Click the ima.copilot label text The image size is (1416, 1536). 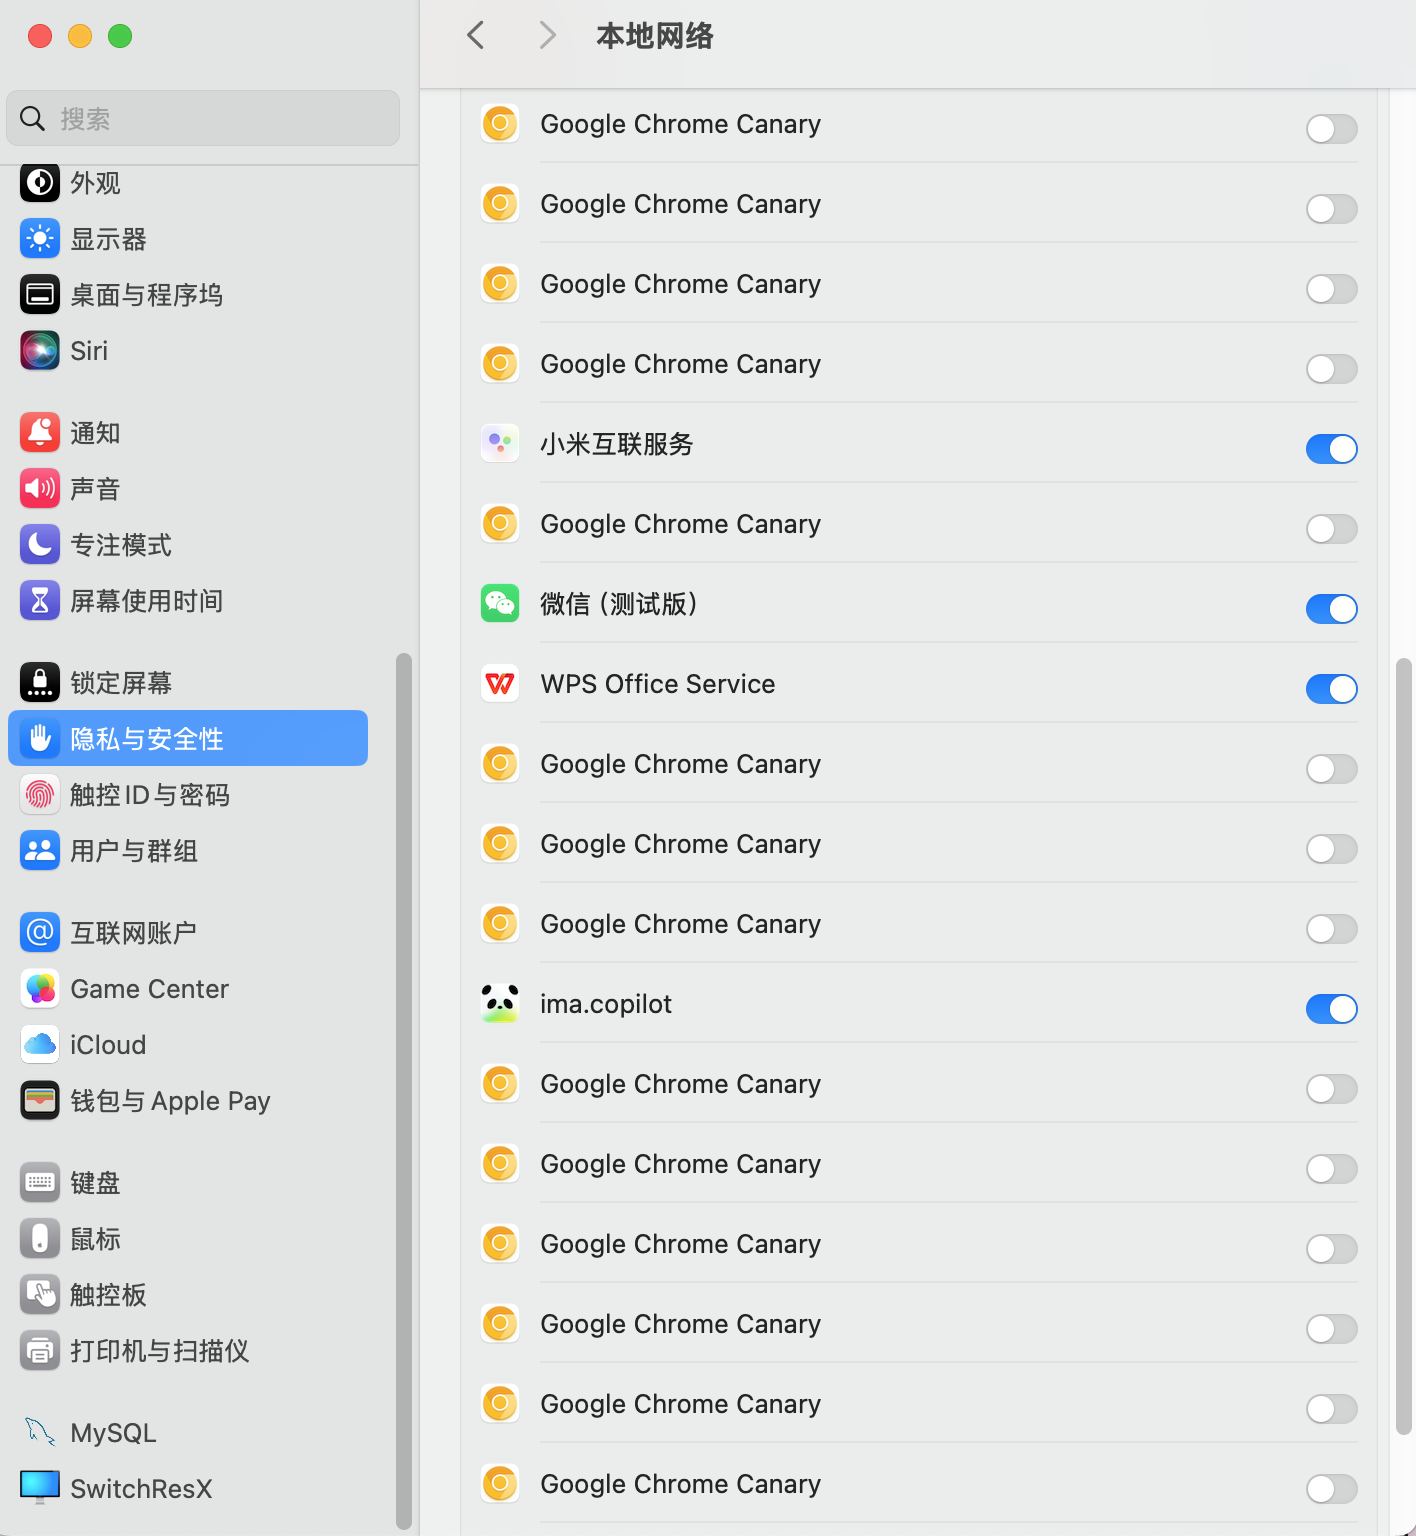[x=606, y=1004]
